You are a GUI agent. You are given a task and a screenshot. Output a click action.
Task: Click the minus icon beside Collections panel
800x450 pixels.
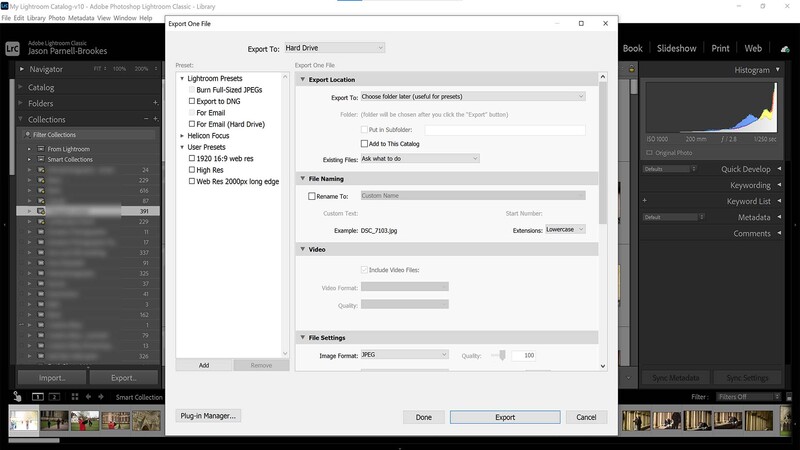146,118
